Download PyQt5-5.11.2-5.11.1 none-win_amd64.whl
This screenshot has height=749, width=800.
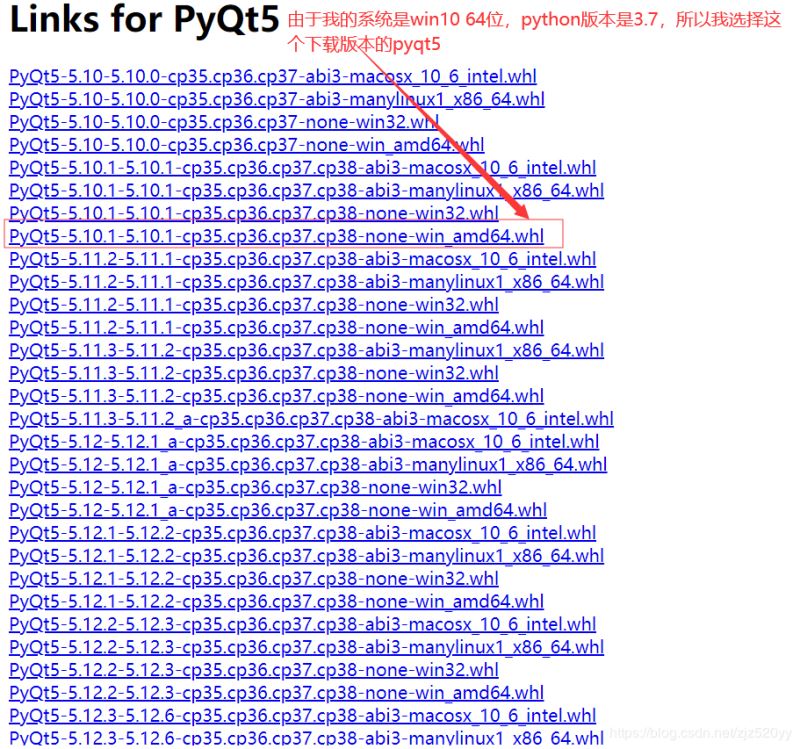(277, 328)
